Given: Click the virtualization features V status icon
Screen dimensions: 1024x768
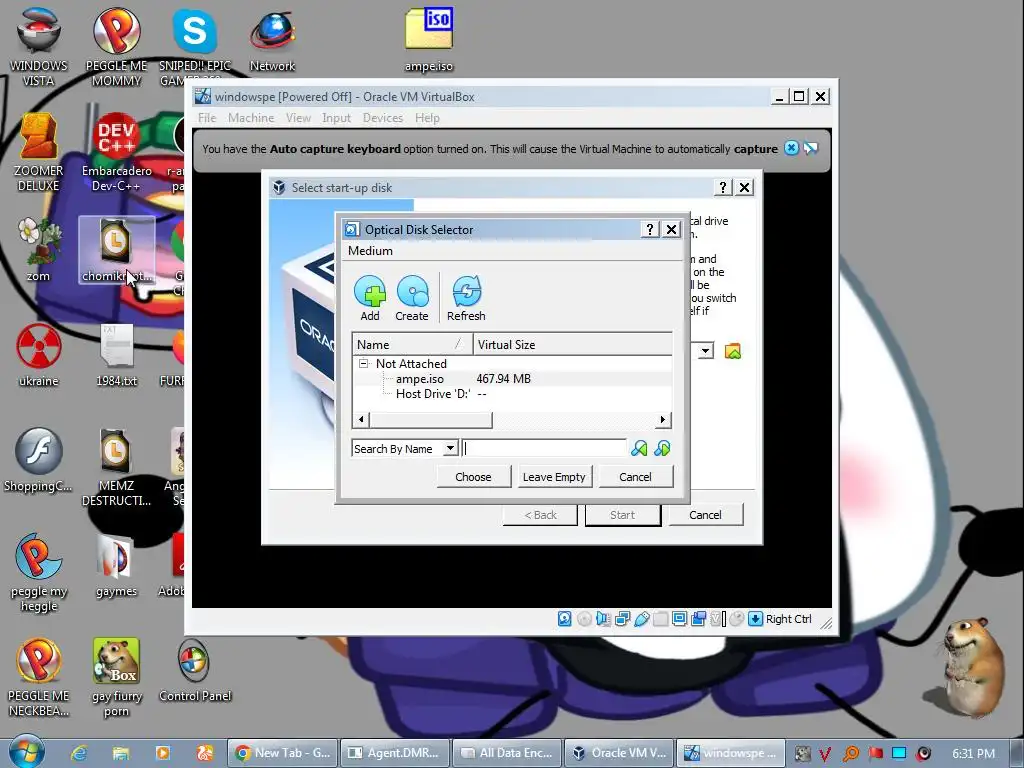Looking at the screenshot, I should 717,618.
